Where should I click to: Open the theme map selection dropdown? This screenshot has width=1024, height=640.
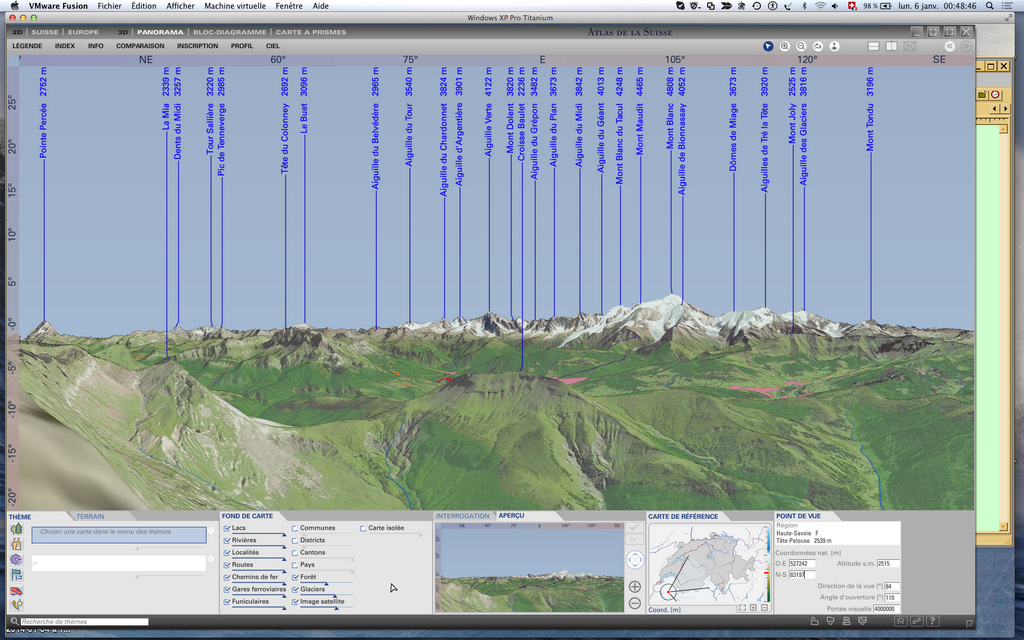click(x=119, y=535)
